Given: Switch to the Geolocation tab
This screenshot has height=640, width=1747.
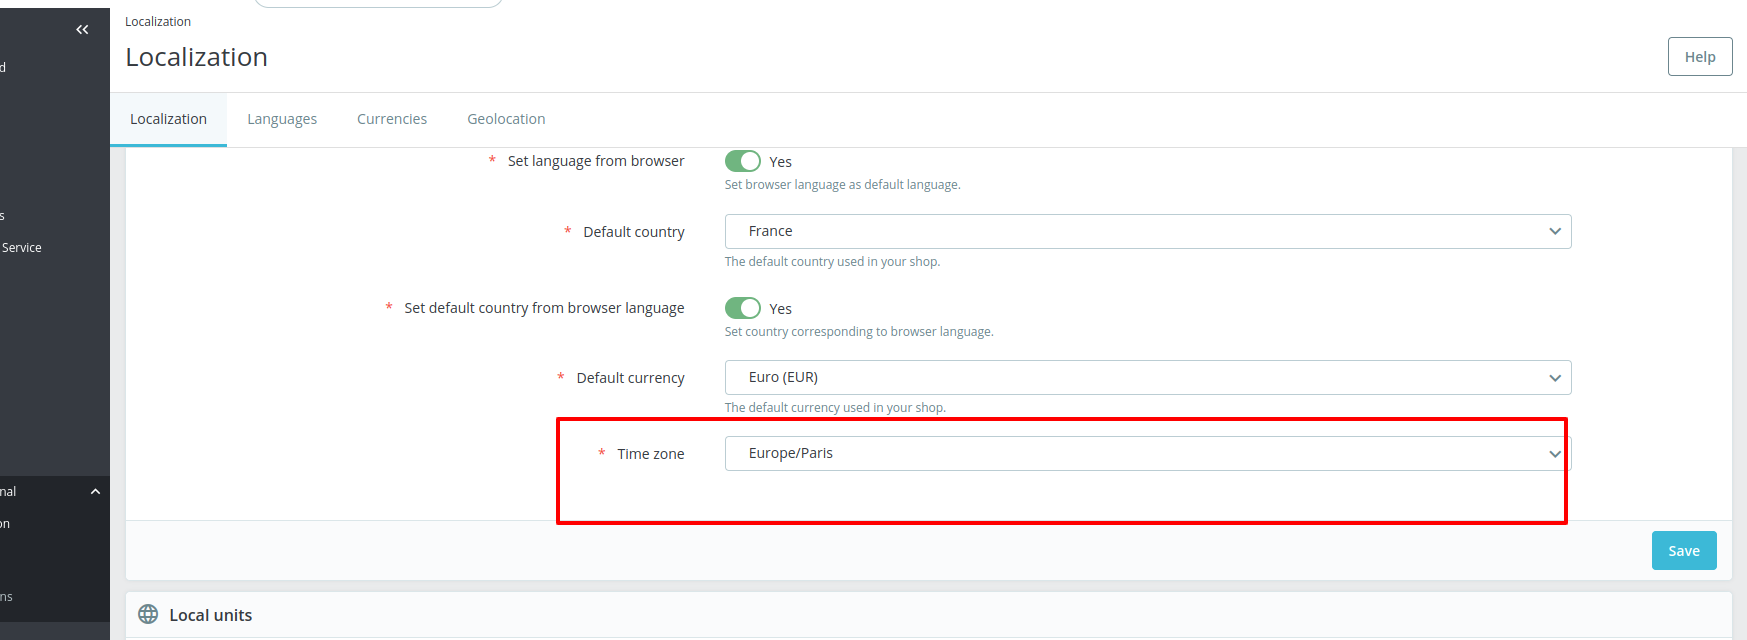Looking at the screenshot, I should point(506,119).
